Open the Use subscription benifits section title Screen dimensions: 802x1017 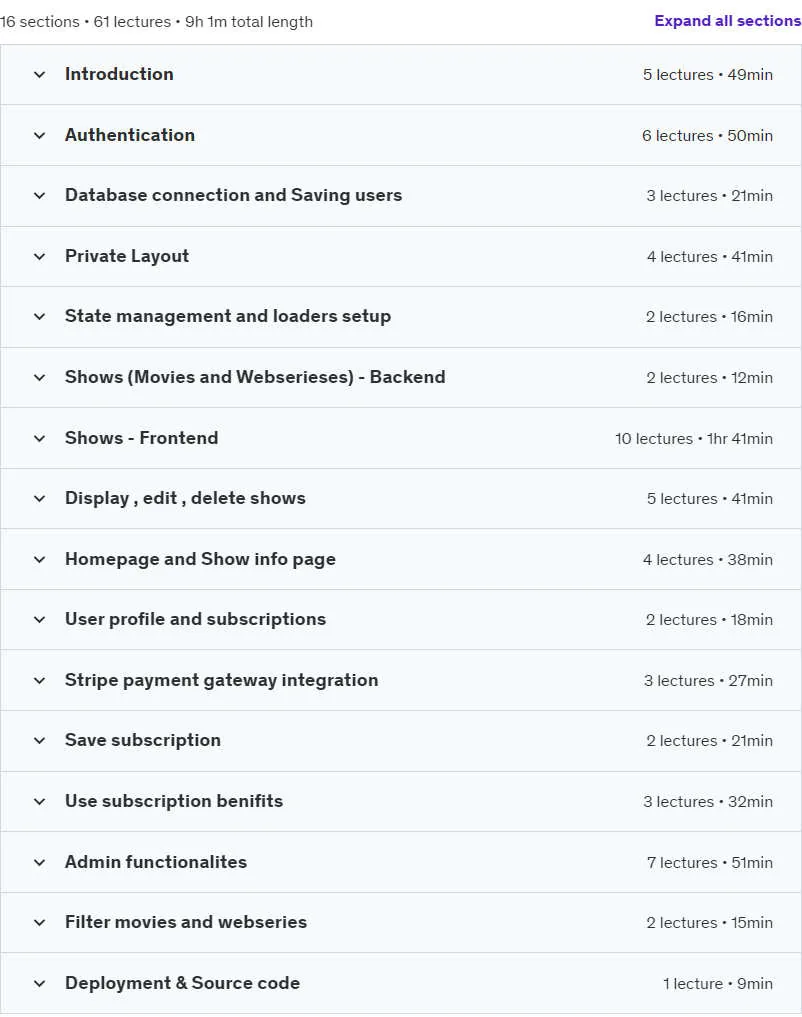point(174,801)
